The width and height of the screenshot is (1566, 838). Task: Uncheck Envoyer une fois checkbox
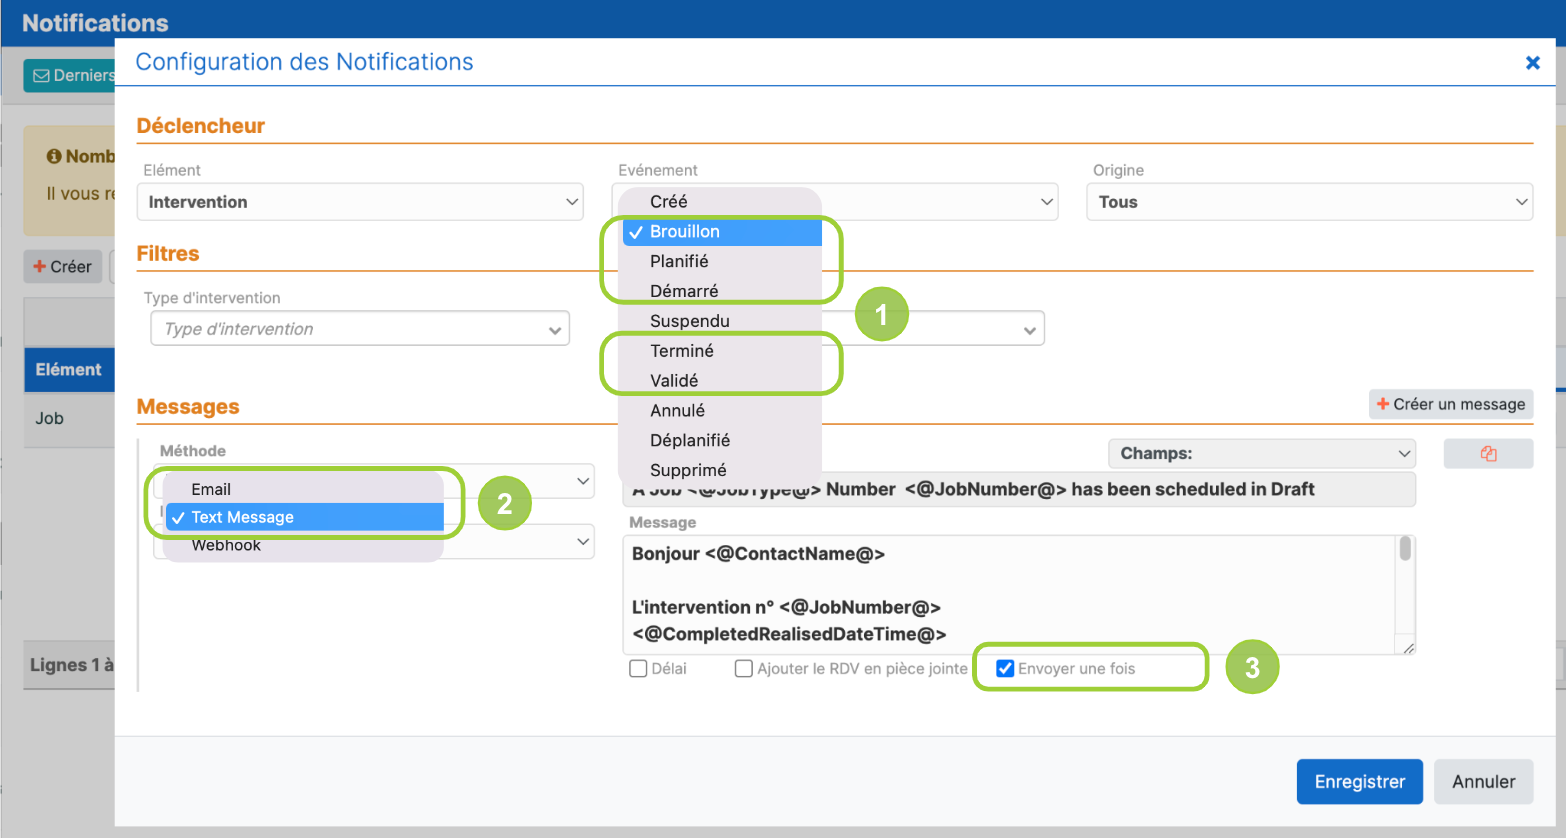click(x=1005, y=669)
